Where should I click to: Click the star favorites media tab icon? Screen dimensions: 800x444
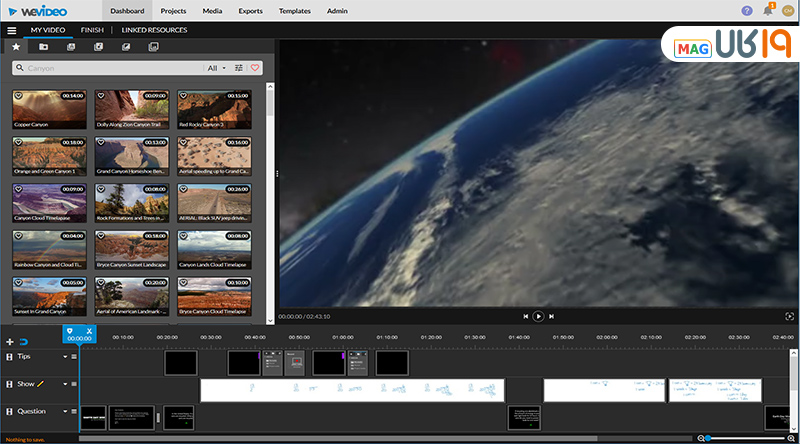click(x=16, y=47)
